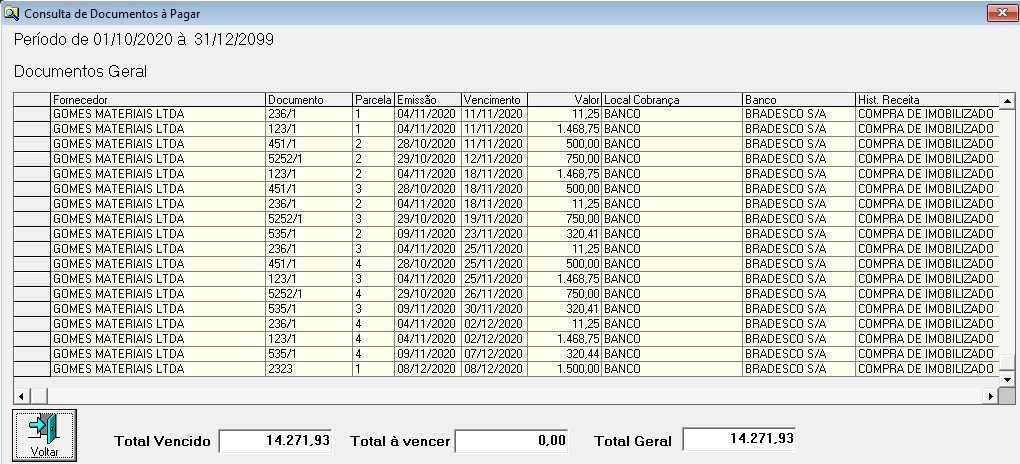Screen dimensions: 1020x464
Task: Click the Documento column header
Action: [308, 100]
